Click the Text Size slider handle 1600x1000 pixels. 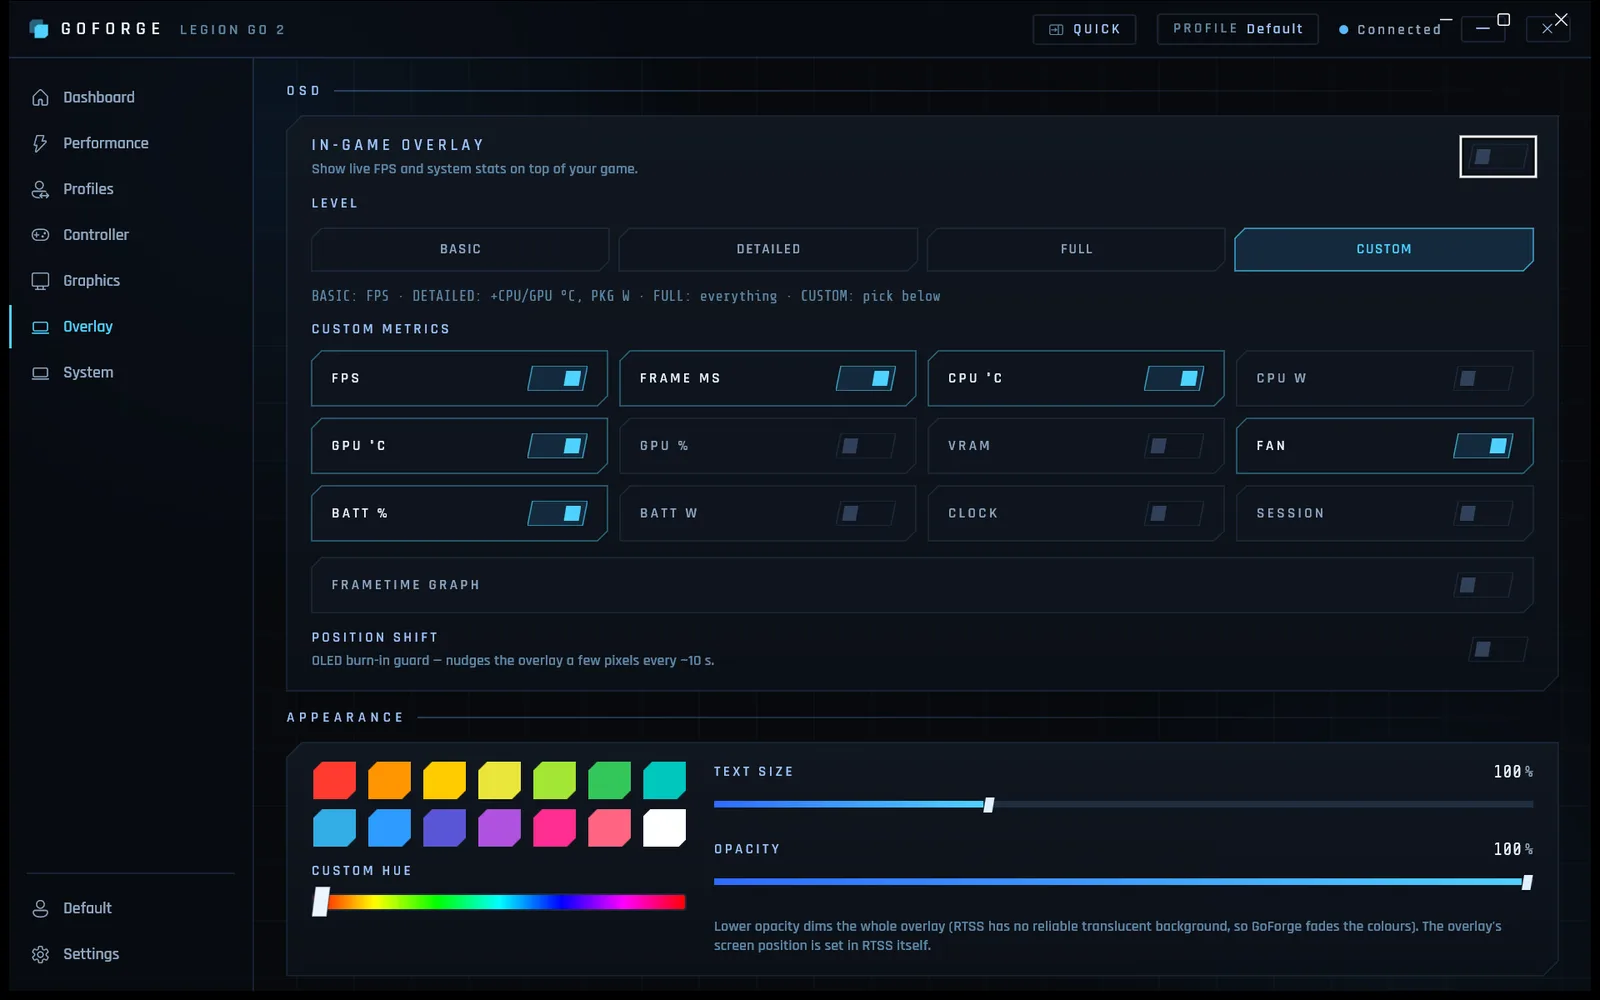pos(989,805)
